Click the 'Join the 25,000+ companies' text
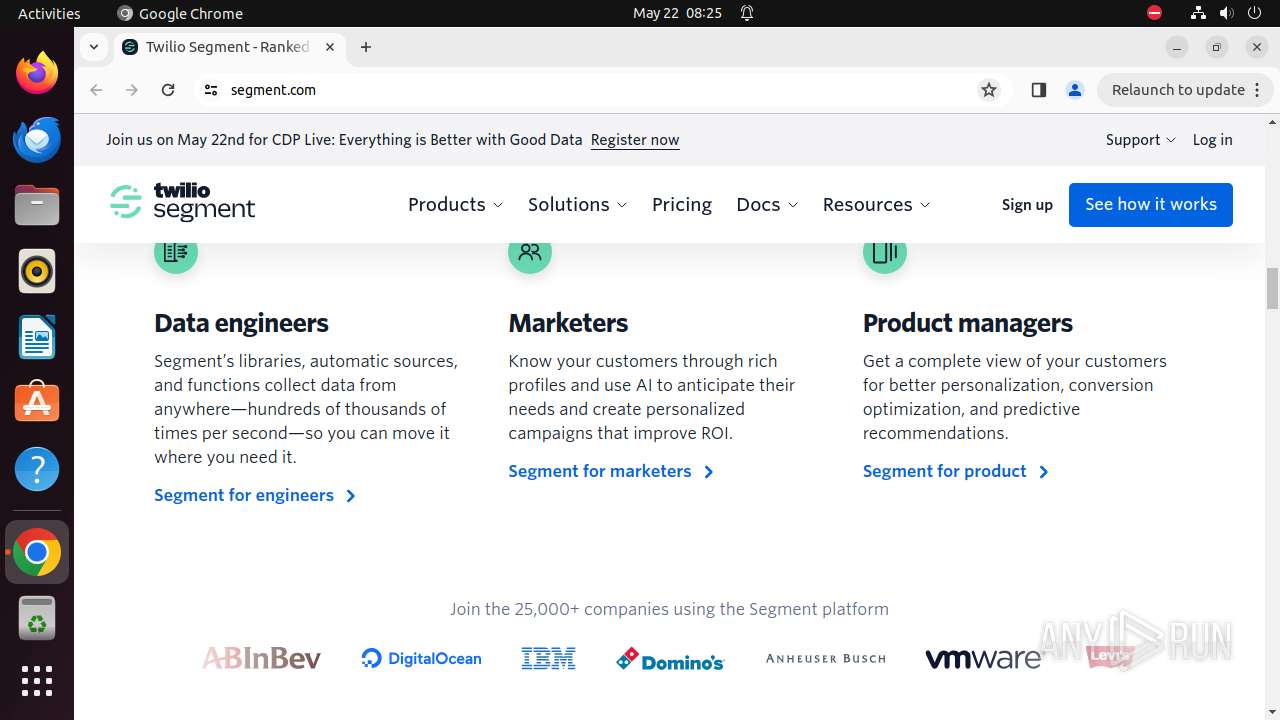 click(669, 609)
